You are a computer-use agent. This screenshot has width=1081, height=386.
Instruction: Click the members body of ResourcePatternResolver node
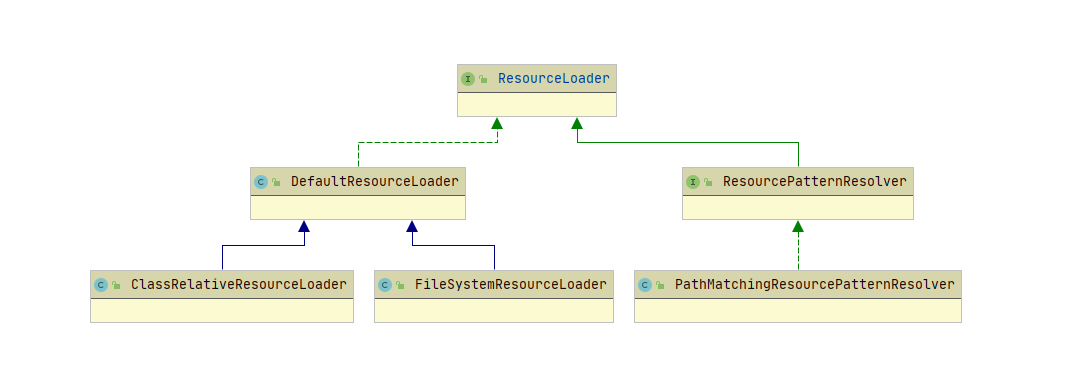tap(798, 207)
